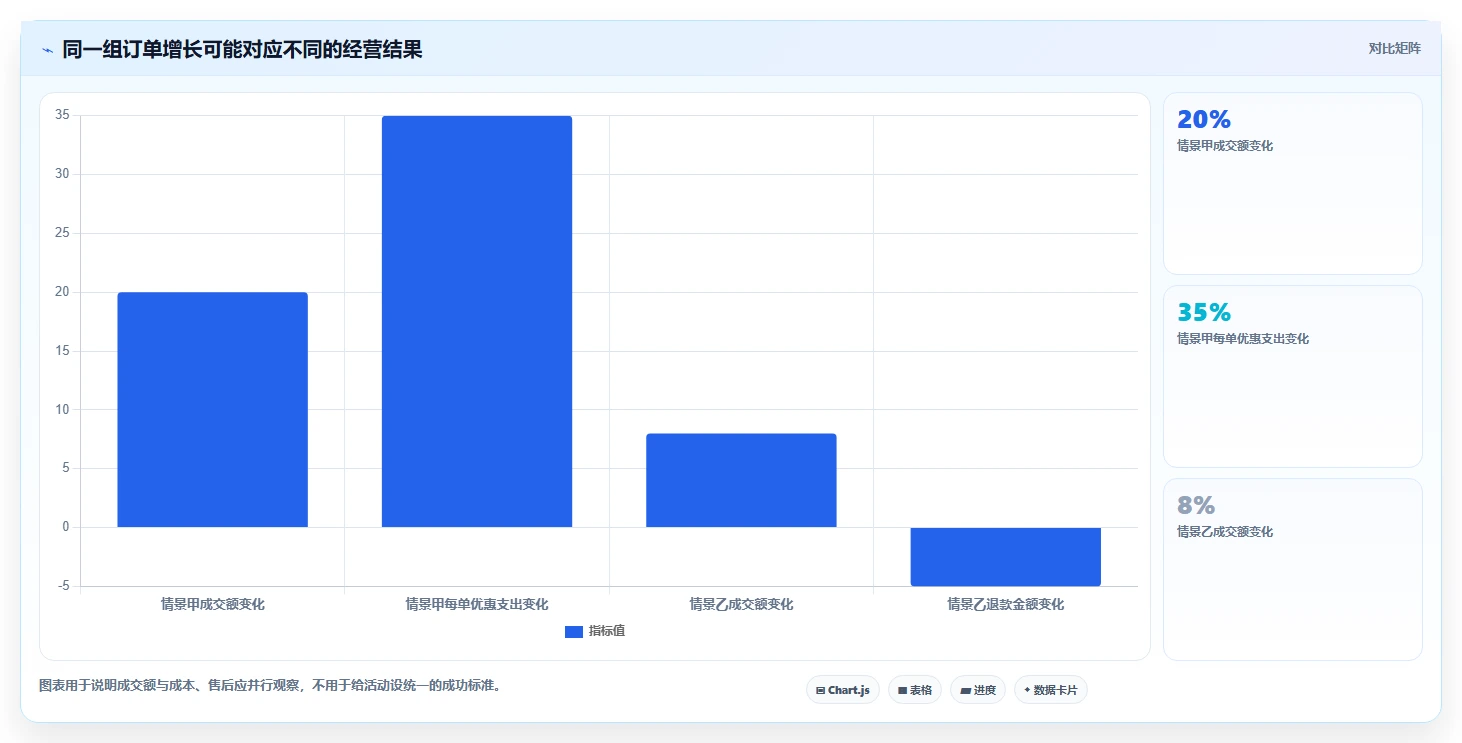
Task: Click the 8% value on the third card
Action: [1196, 506]
